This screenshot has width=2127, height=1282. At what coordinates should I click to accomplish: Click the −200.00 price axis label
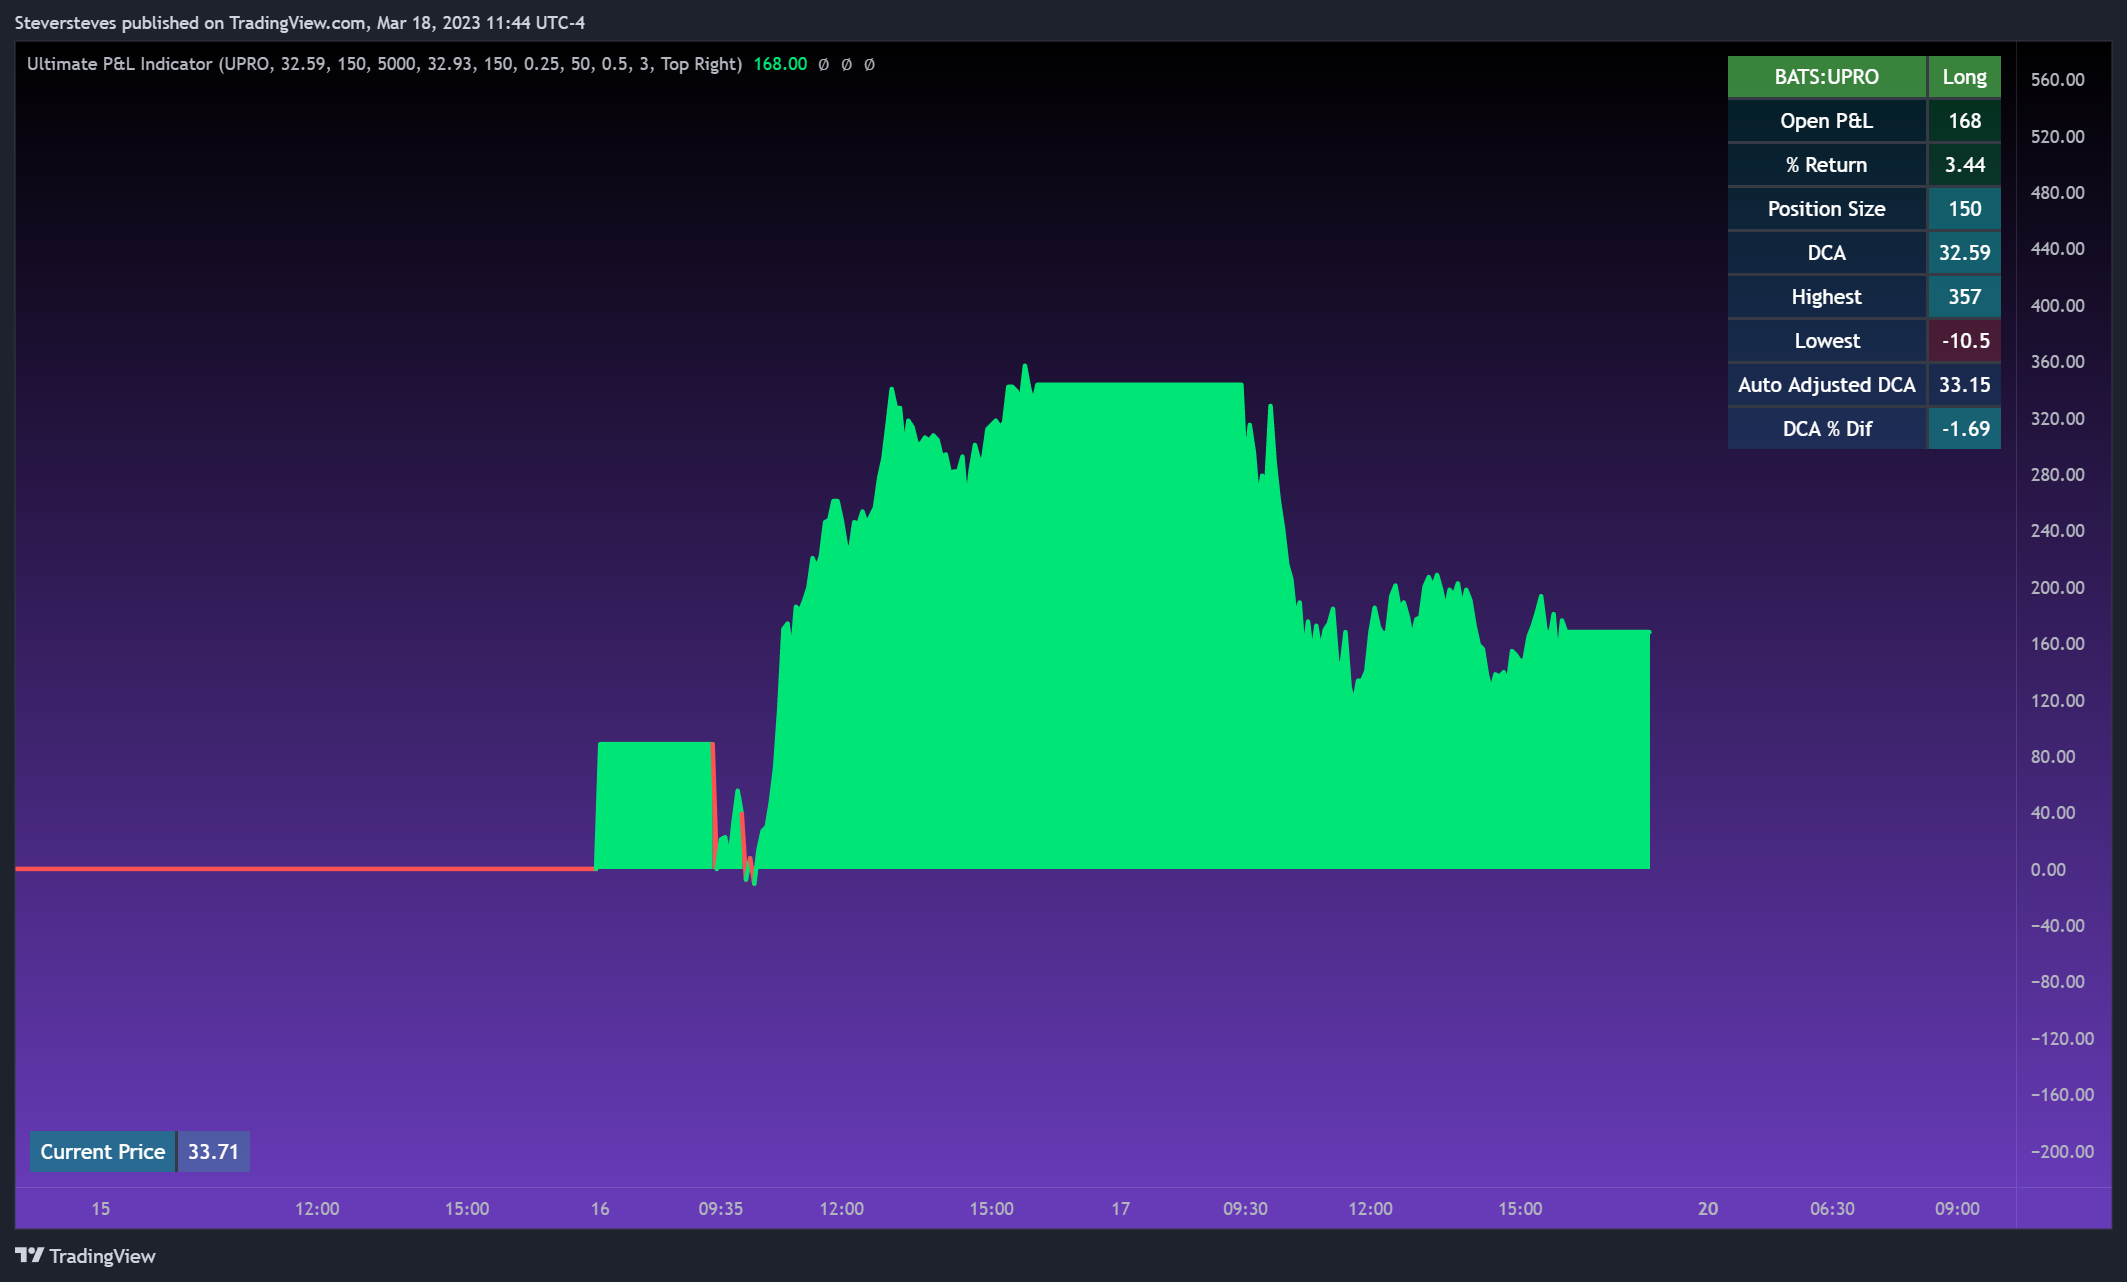point(2062,1152)
